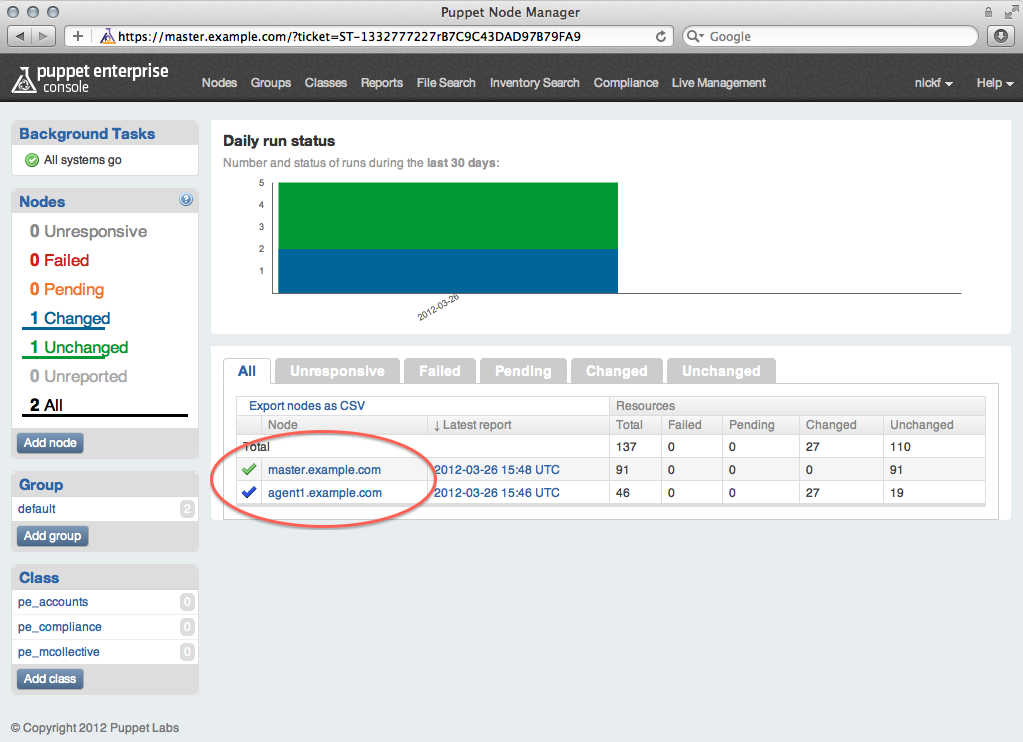The width and height of the screenshot is (1023, 742).
Task: Open Groups in the top navigation
Action: pos(271,83)
